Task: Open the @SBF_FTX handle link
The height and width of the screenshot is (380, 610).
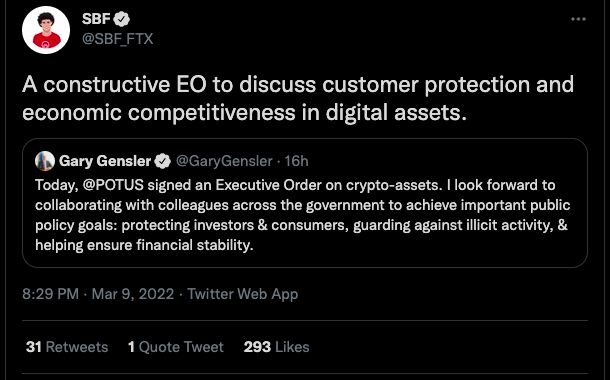Action: 117,39
